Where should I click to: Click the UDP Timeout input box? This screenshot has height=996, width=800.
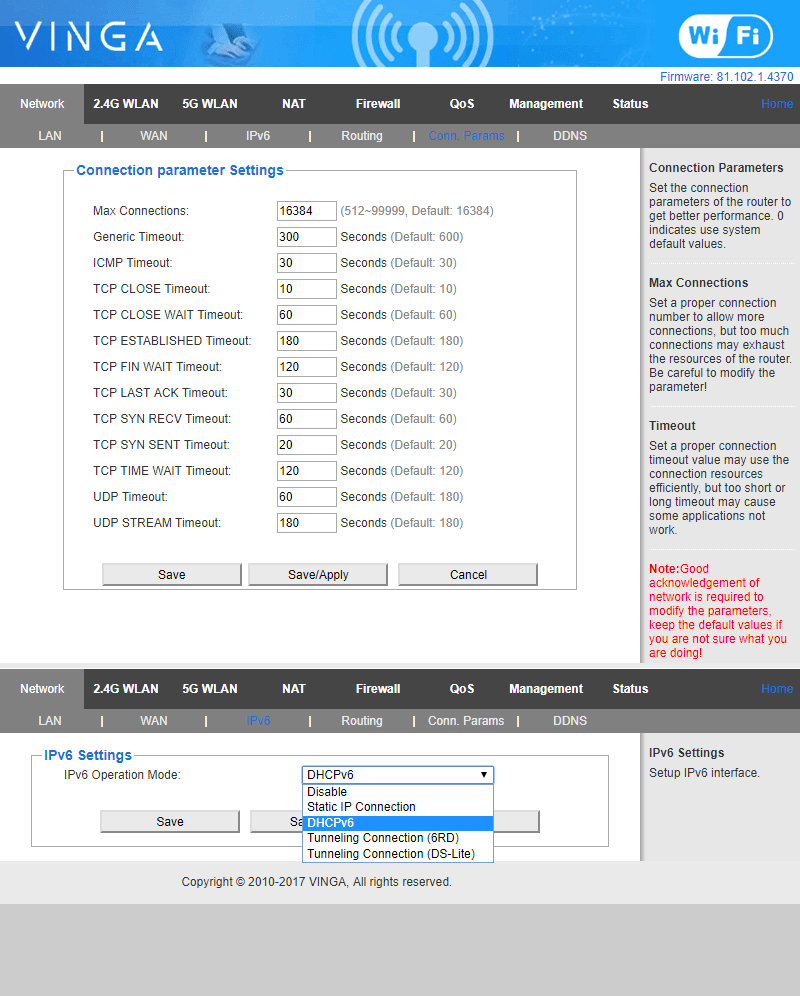306,497
